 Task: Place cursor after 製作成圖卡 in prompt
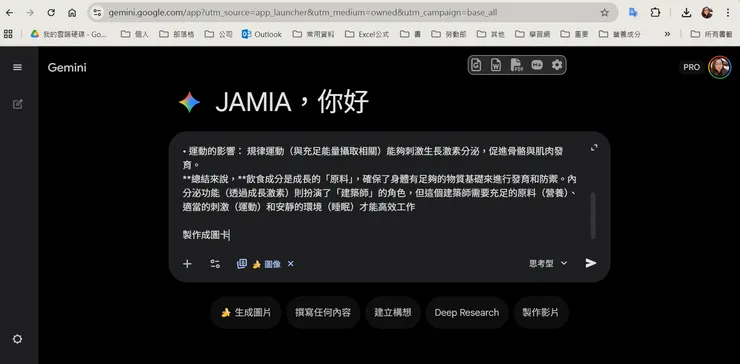click(x=229, y=235)
